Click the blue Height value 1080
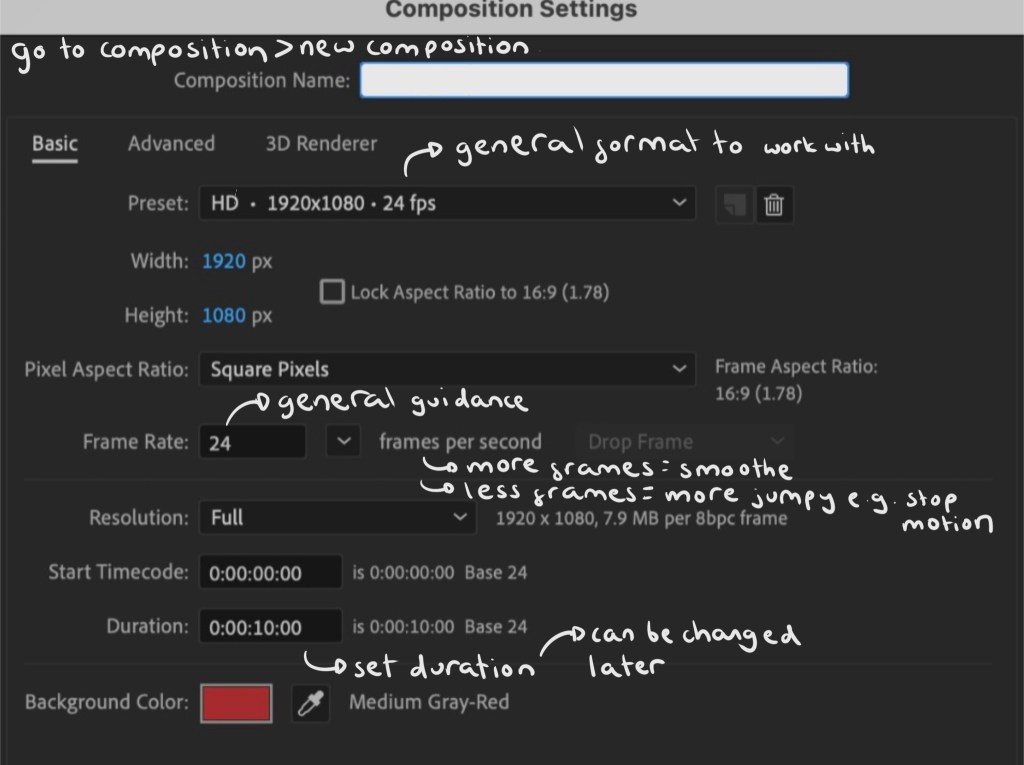1024x765 pixels. pos(223,316)
